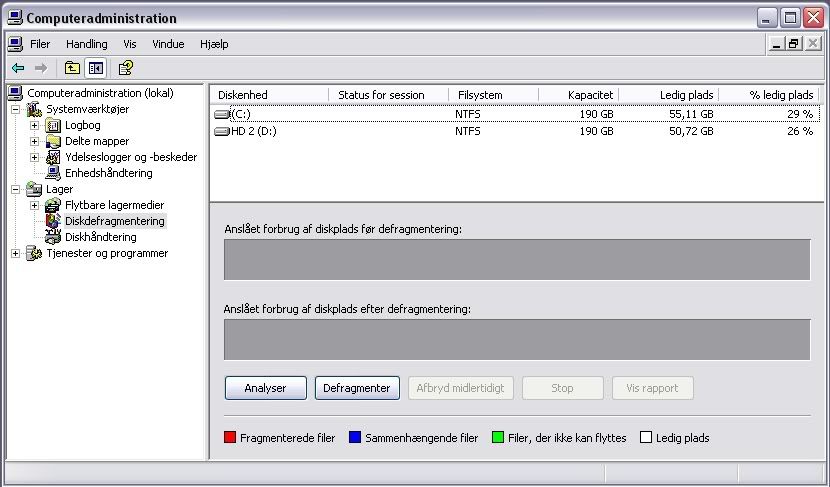This screenshot has width=830, height=487.
Task: Sort by the Filsystem column header
Action: pyautogui.click(x=493, y=95)
